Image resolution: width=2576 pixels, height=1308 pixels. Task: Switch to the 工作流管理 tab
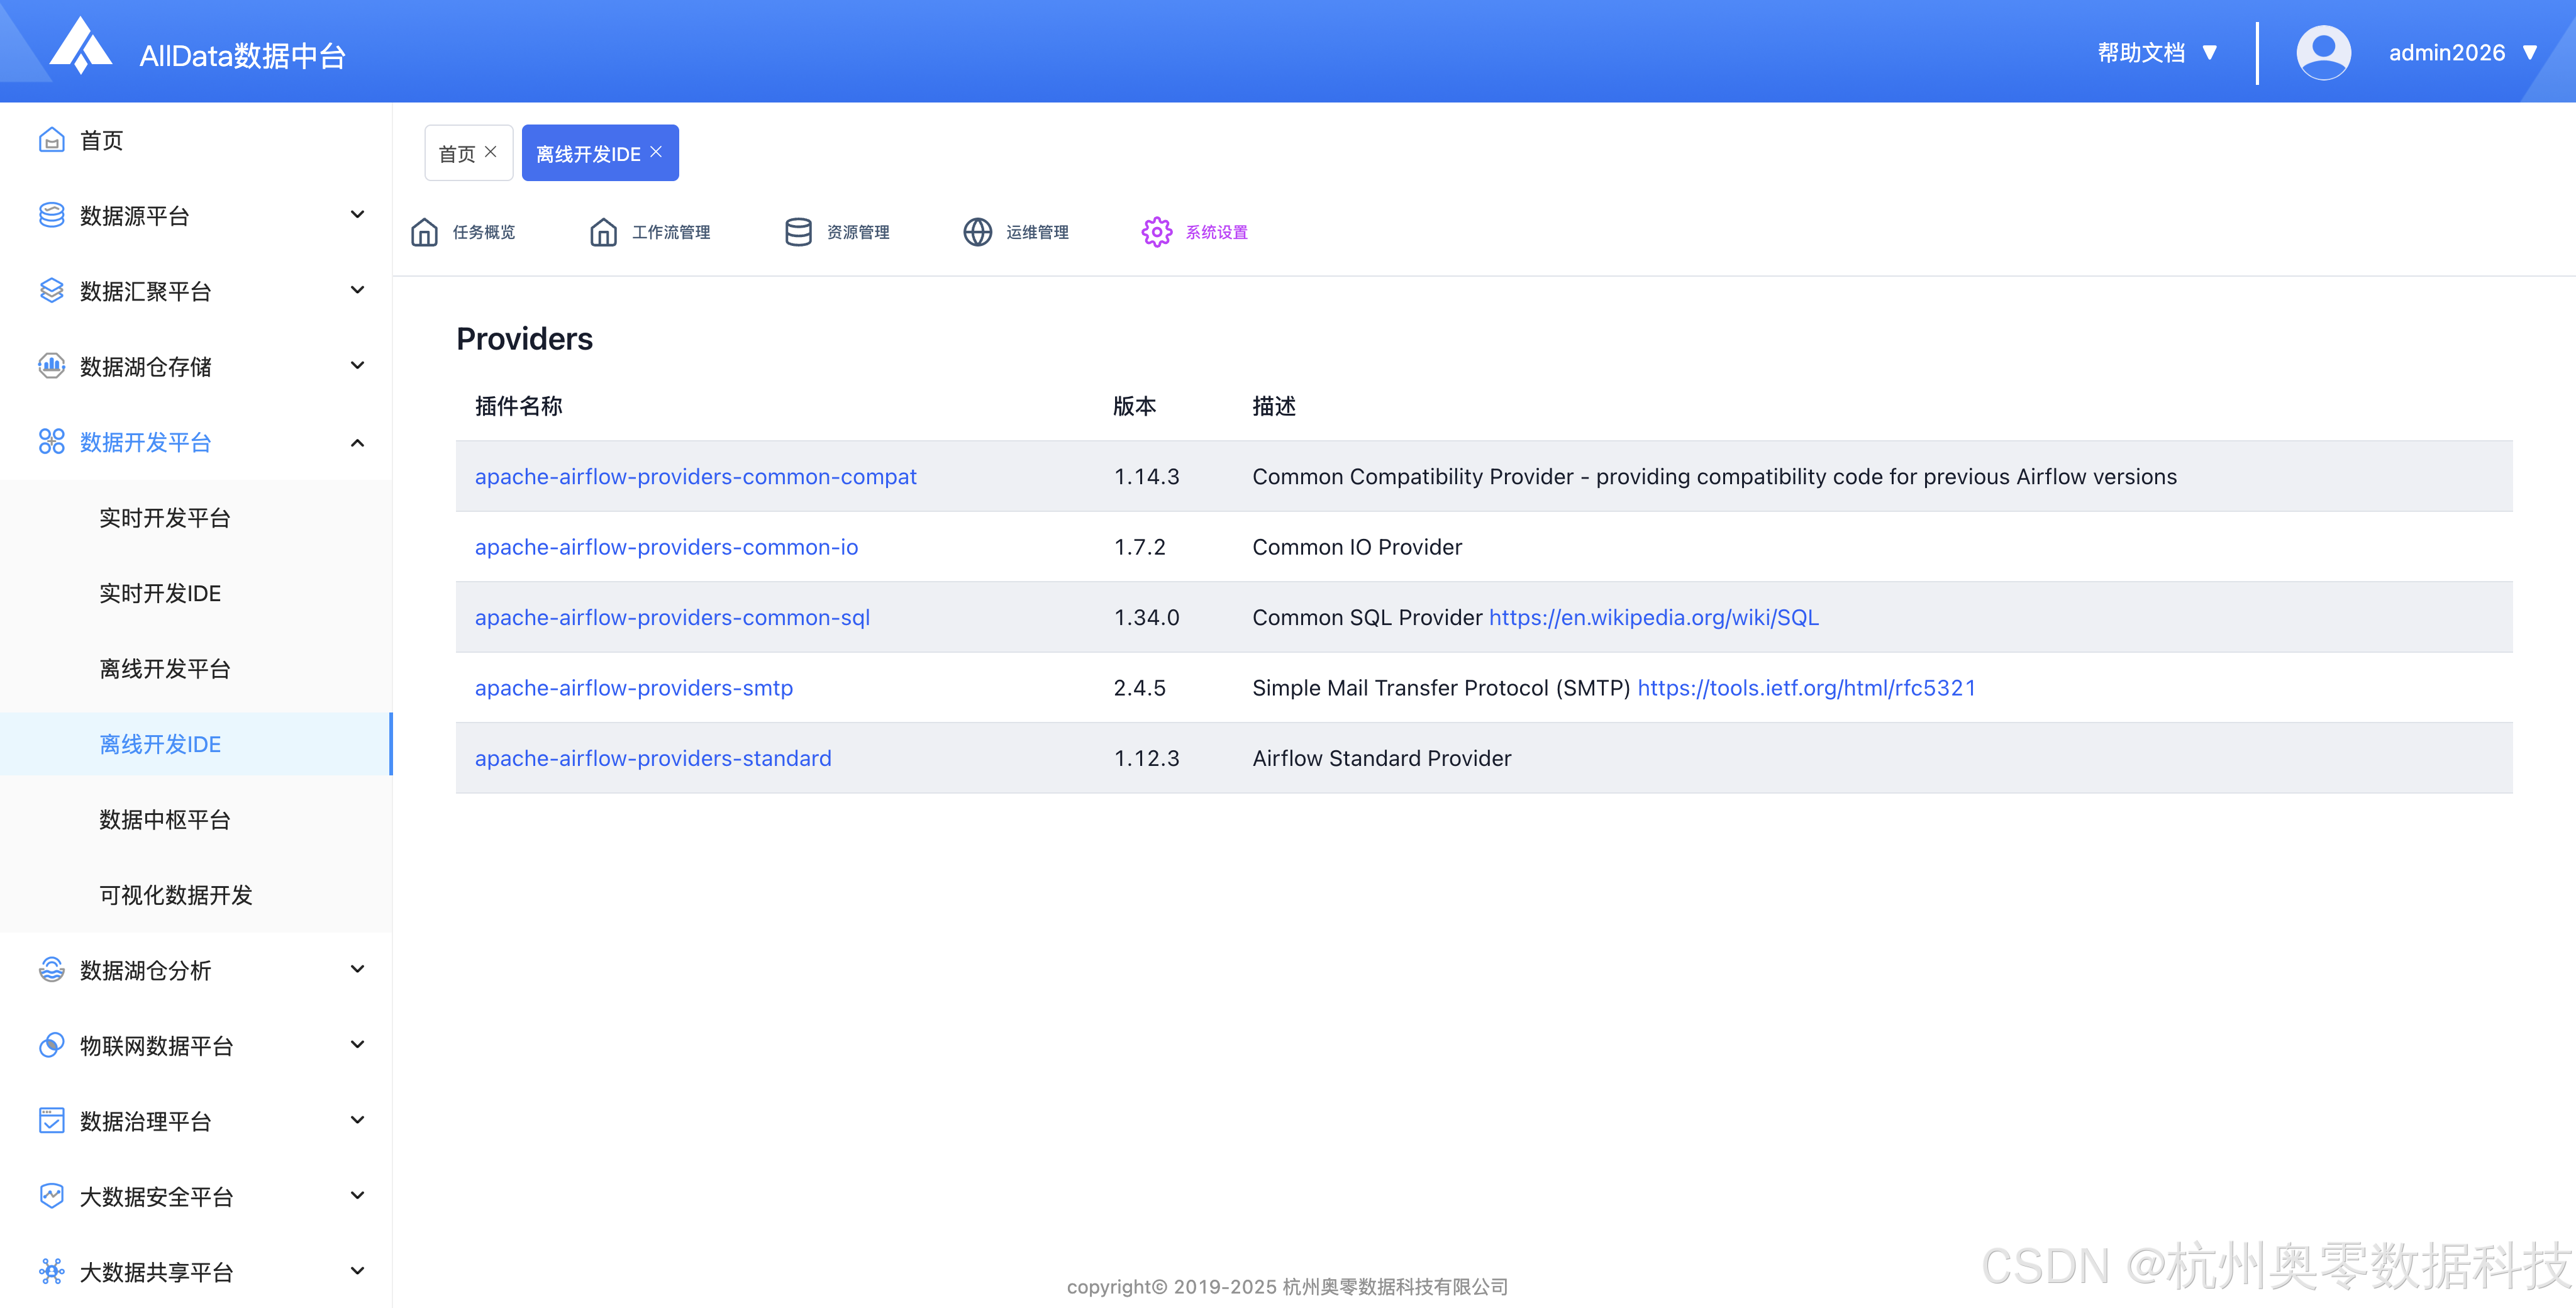tap(670, 232)
